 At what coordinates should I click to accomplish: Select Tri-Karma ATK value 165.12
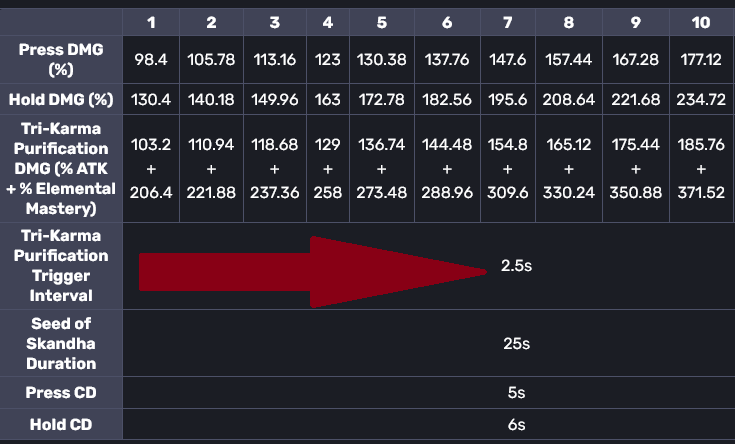(x=569, y=144)
